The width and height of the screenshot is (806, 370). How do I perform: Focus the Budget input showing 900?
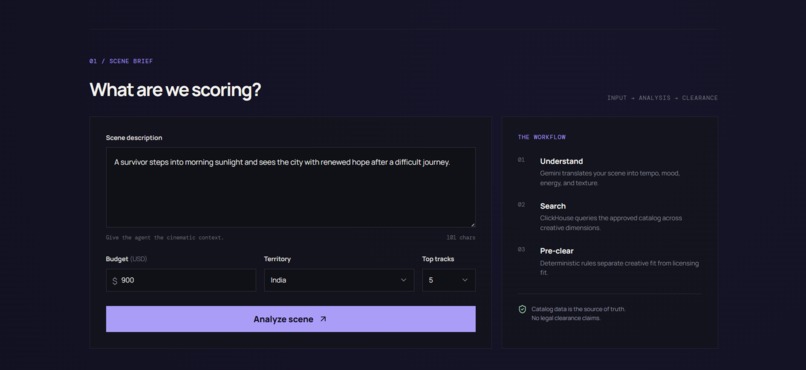pos(181,280)
